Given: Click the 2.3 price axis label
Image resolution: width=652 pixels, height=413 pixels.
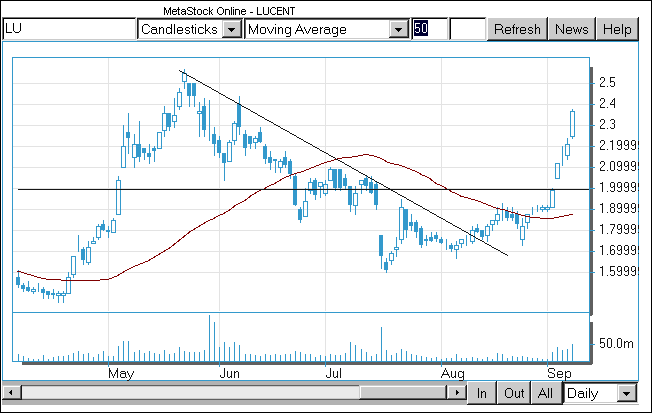Looking at the screenshot, I should 607,124.
